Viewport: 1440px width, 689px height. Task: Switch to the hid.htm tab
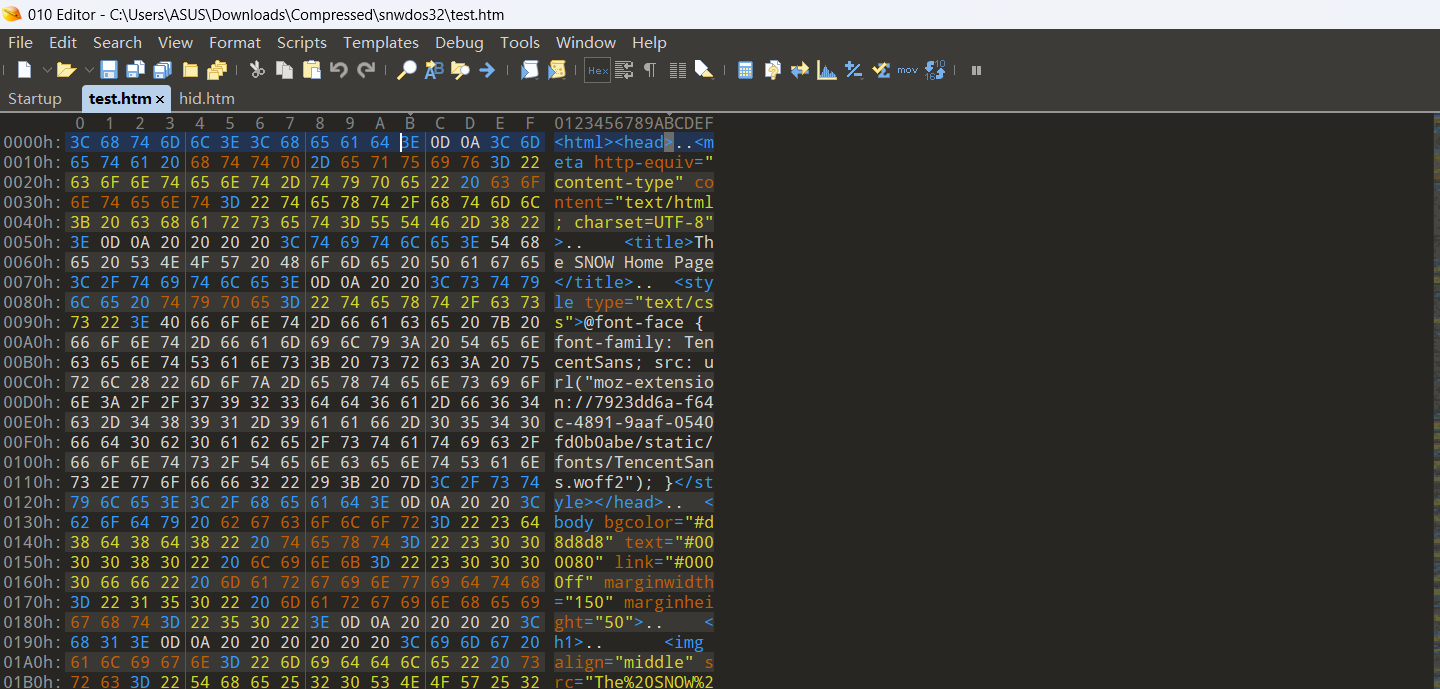207,99
